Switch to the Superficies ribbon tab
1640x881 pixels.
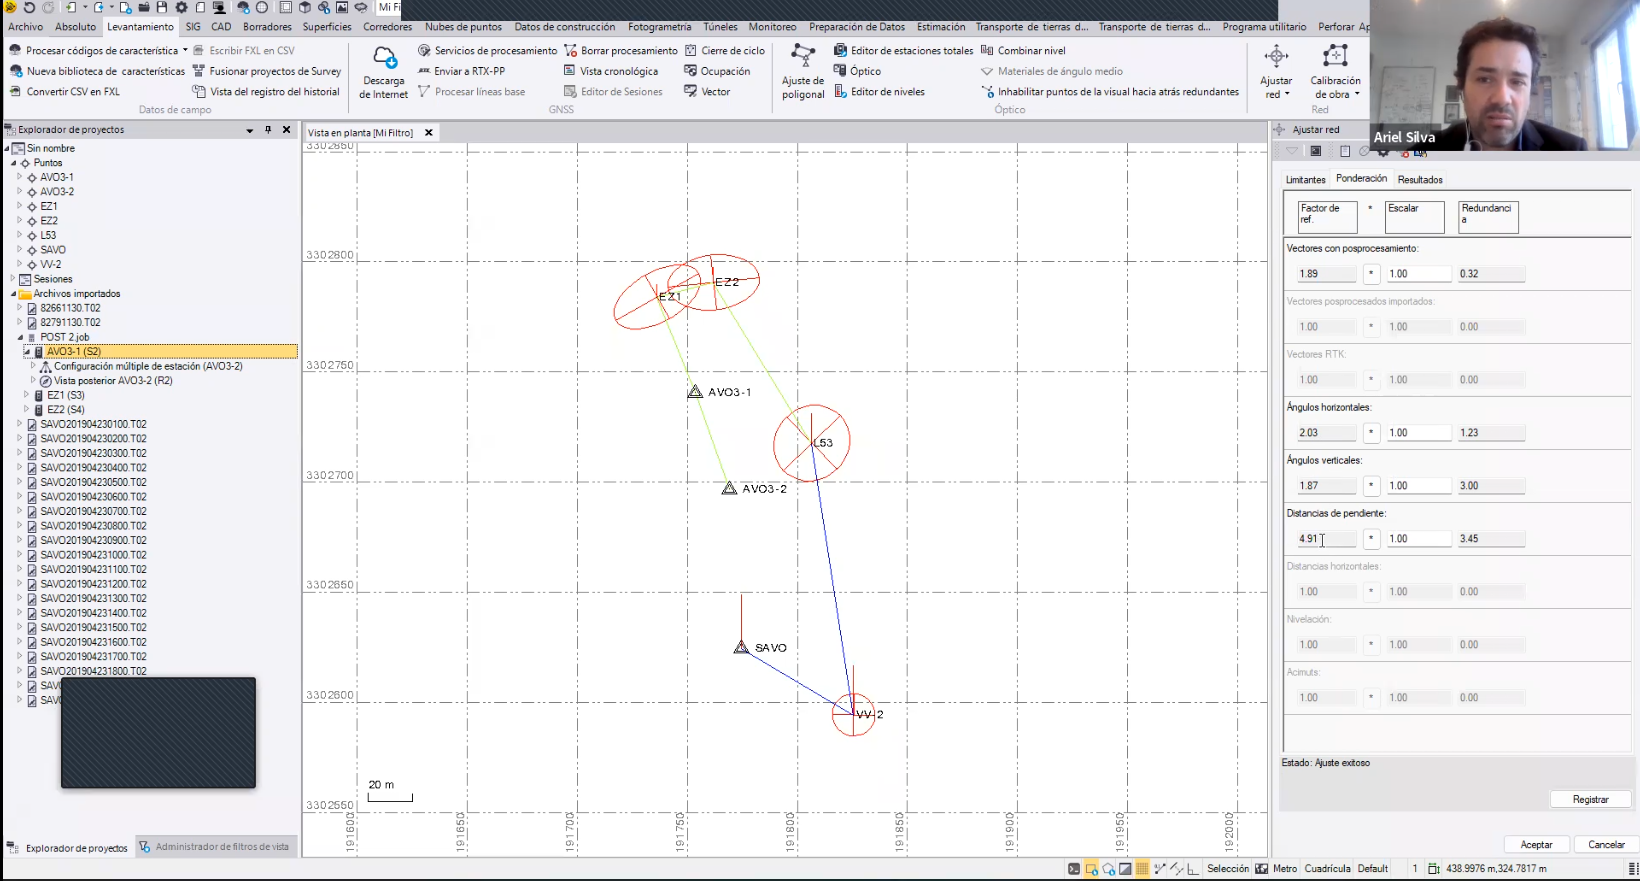pyautogui.click(x=327, y=27)
